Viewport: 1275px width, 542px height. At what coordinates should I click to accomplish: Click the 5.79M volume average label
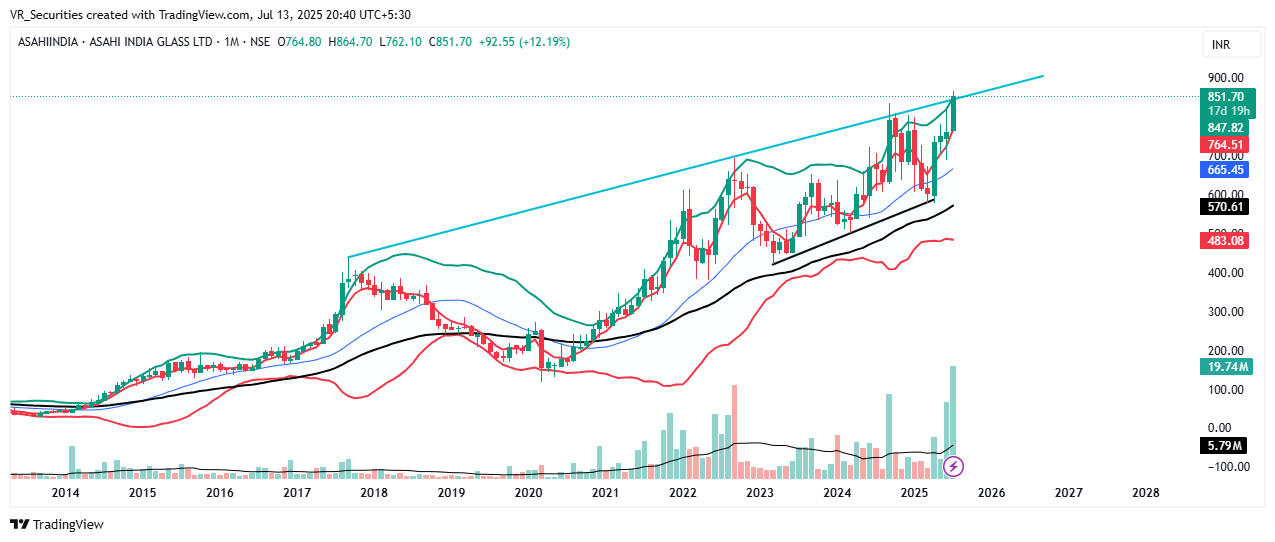1225,446
